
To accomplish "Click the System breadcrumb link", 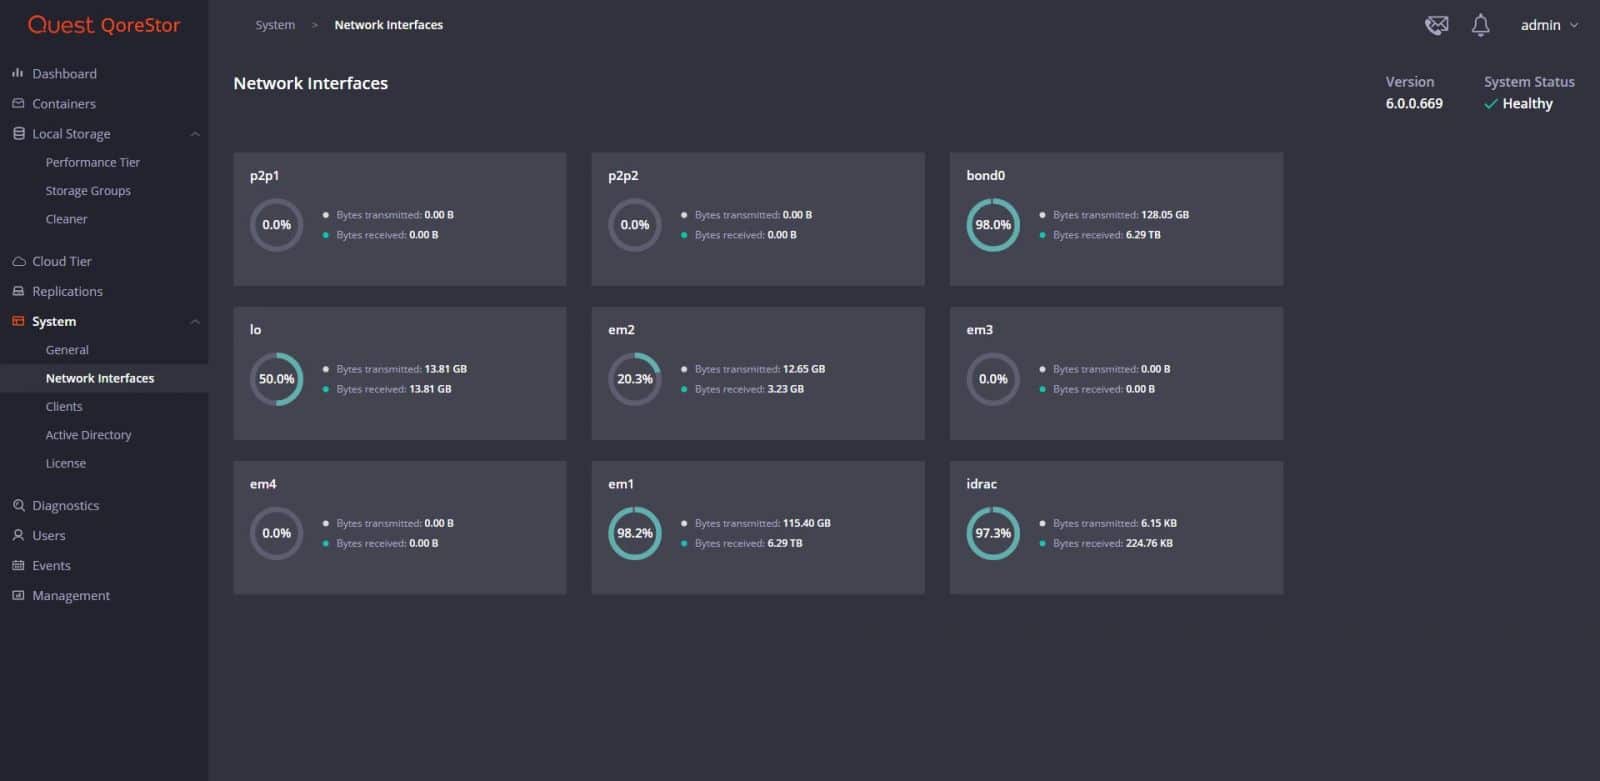I will (x=275, y=25).
